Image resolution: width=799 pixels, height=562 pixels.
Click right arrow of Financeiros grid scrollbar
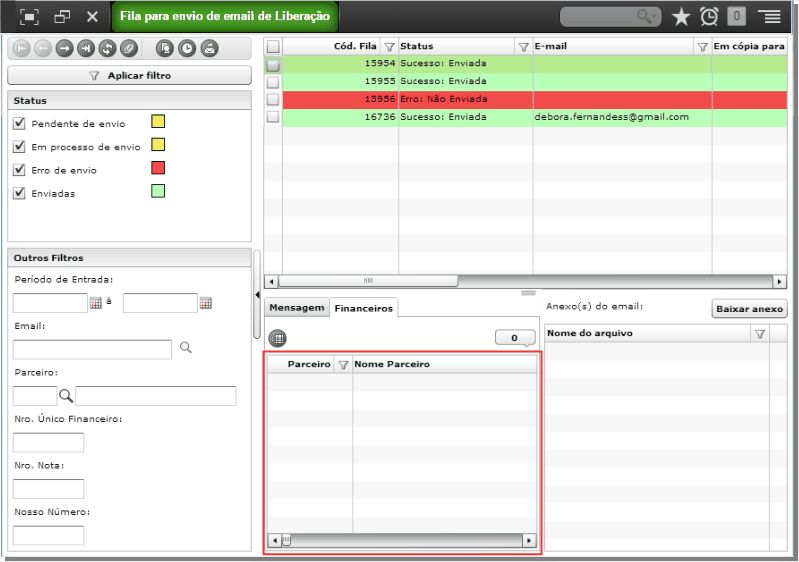tap(529, 540)
